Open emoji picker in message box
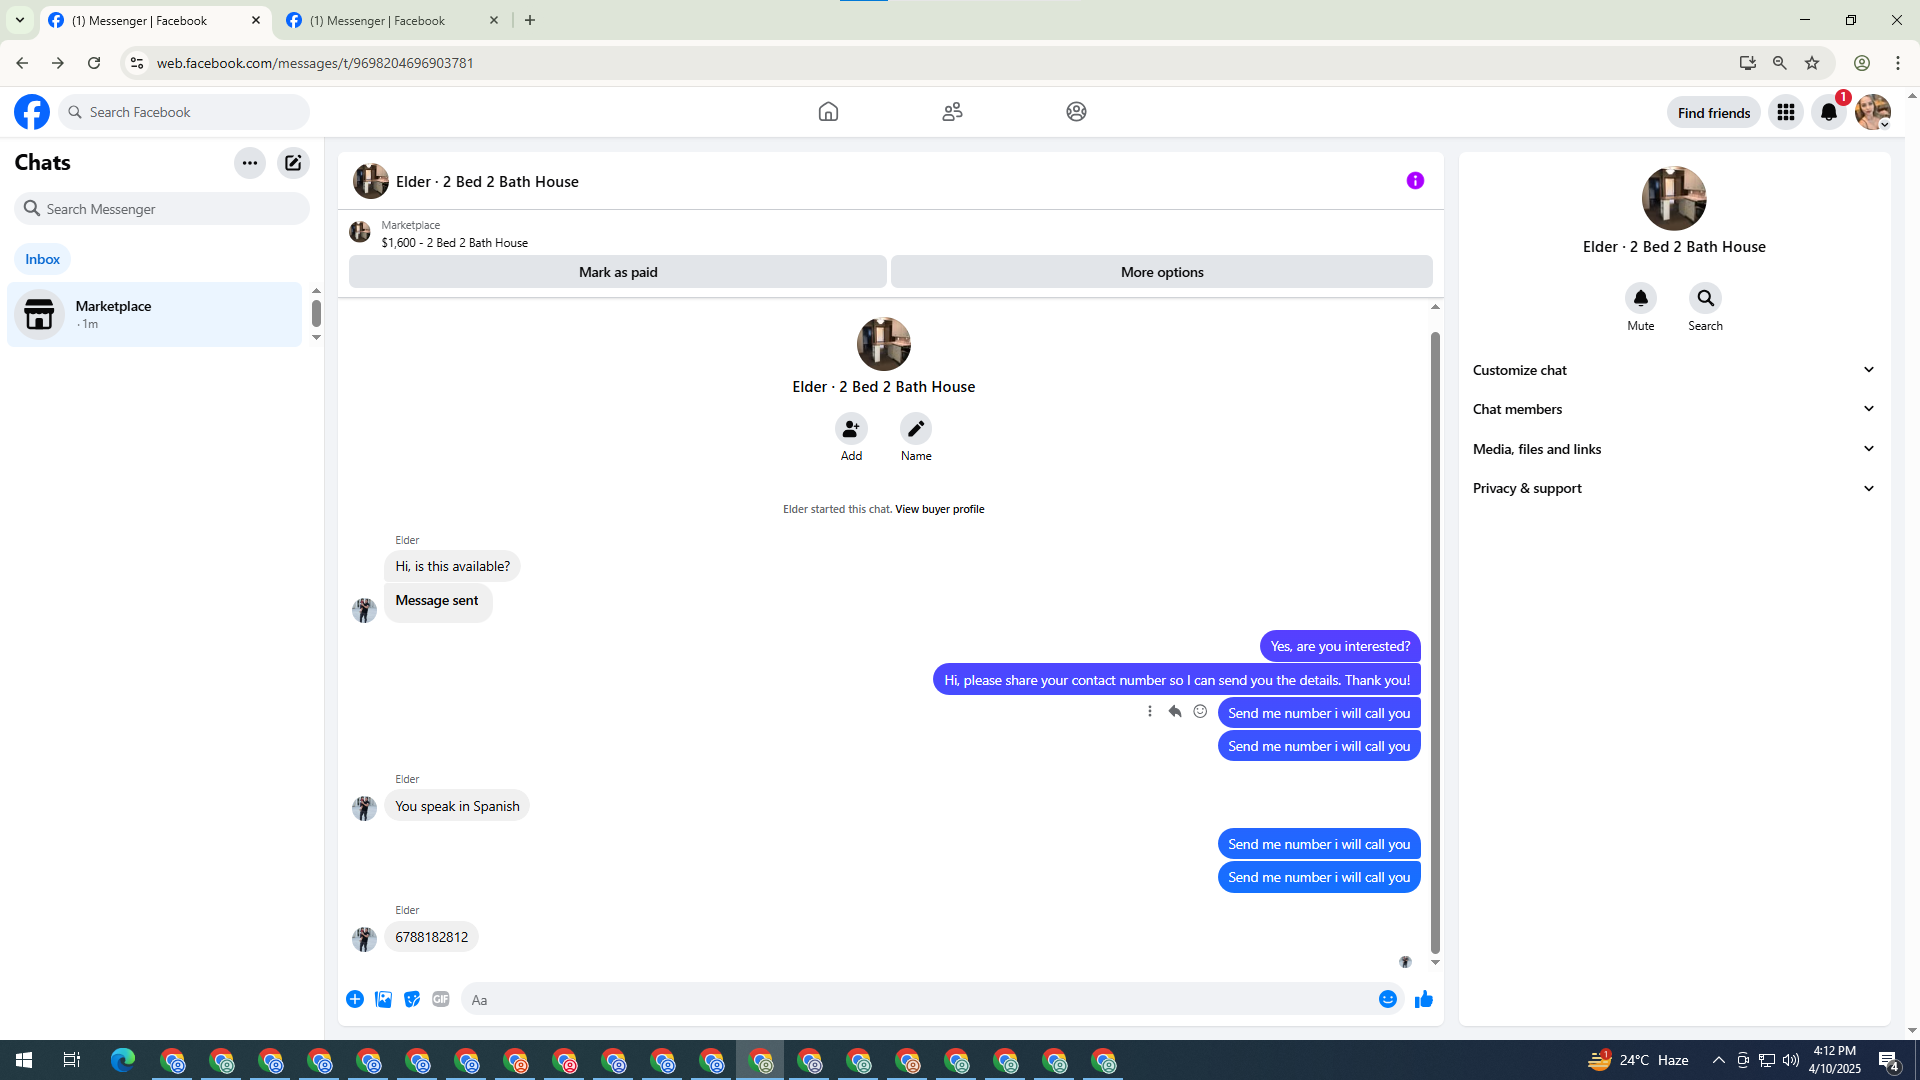The width and height of the screenshot is (1920, 1080). [1387, 999]
